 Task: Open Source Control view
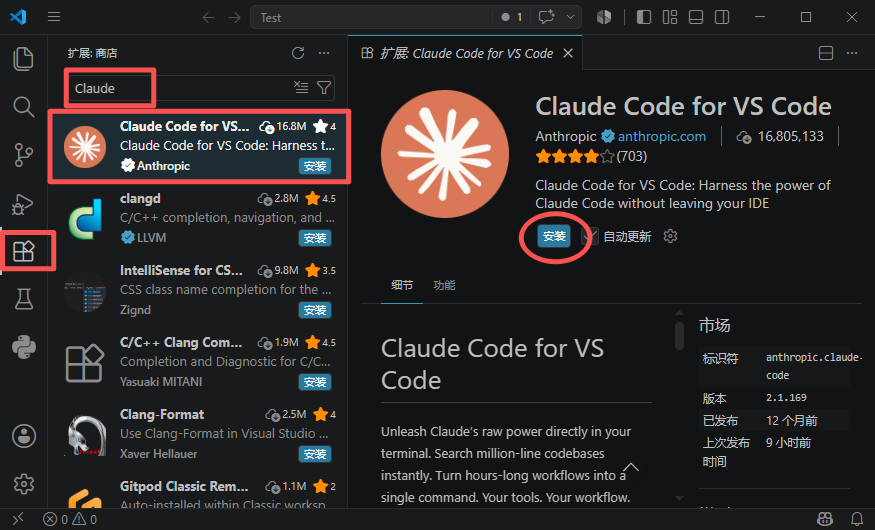point(23,155)
